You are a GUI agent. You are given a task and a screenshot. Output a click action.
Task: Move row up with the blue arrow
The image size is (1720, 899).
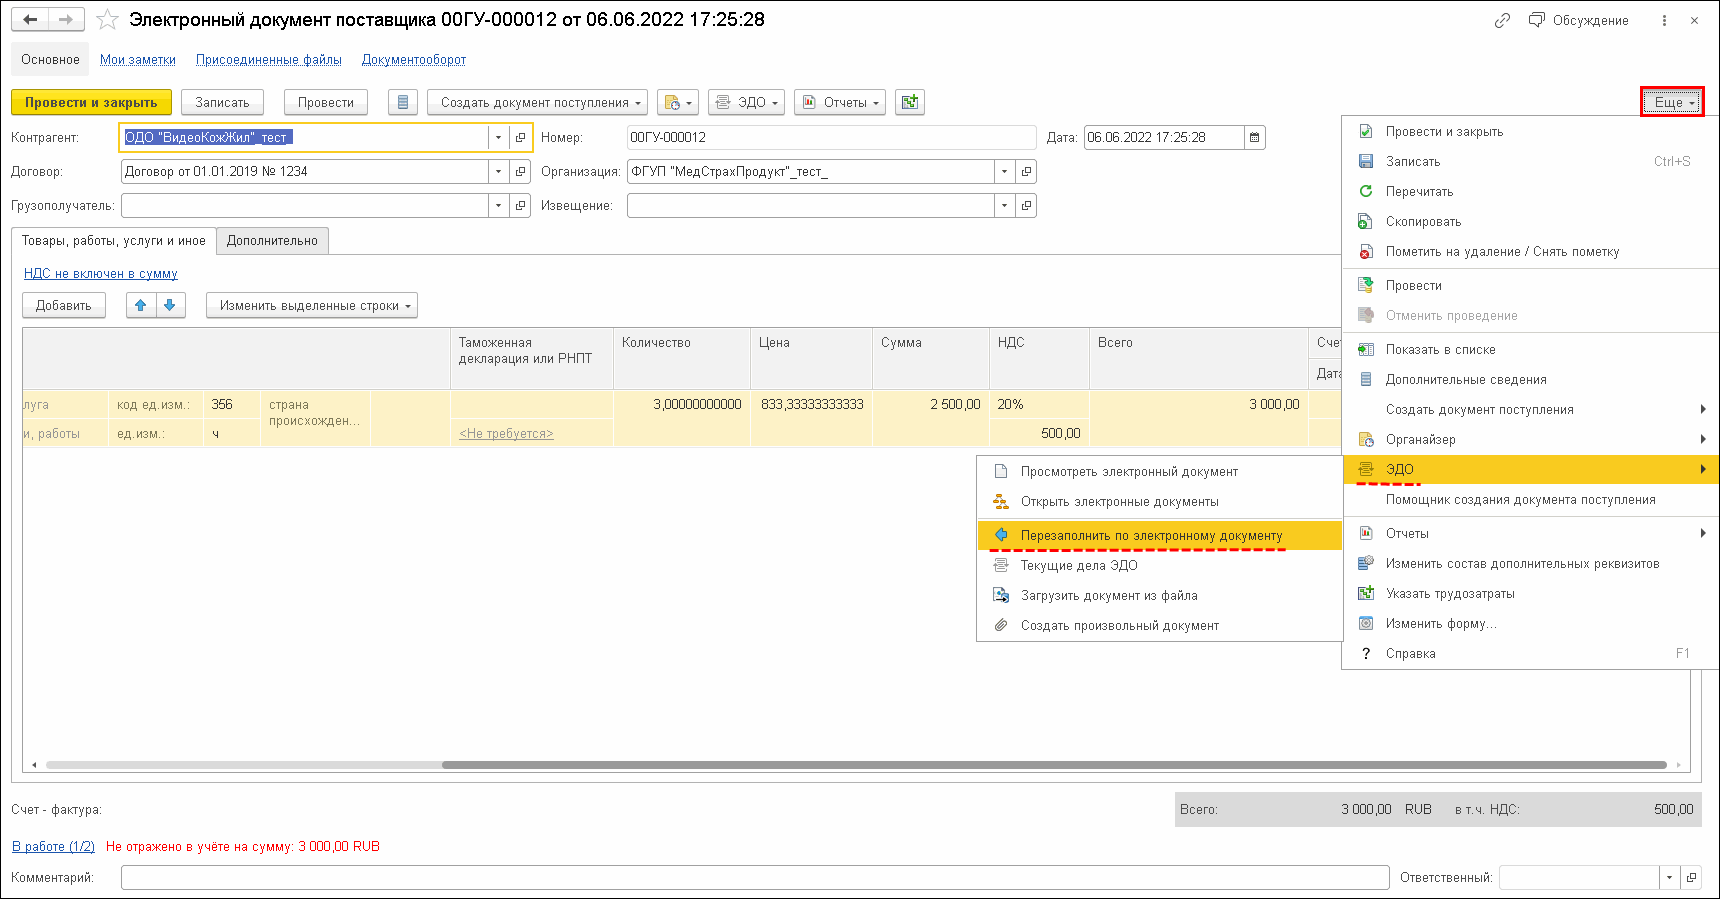[x=141, y=305]
